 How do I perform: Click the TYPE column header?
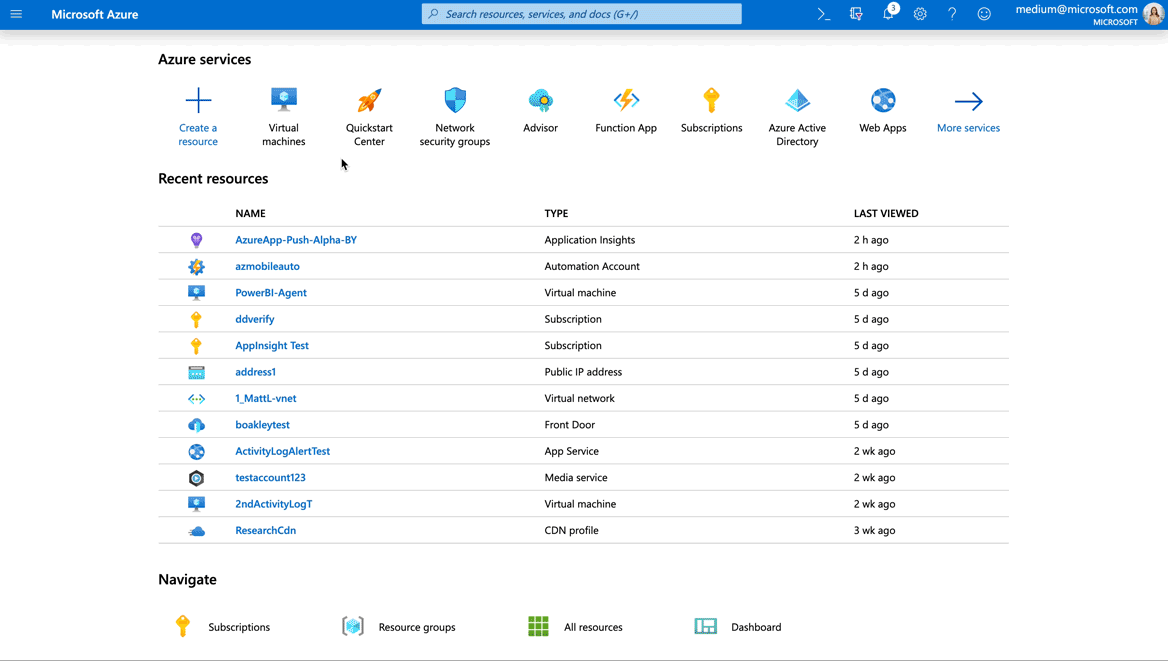coord(556,213)
